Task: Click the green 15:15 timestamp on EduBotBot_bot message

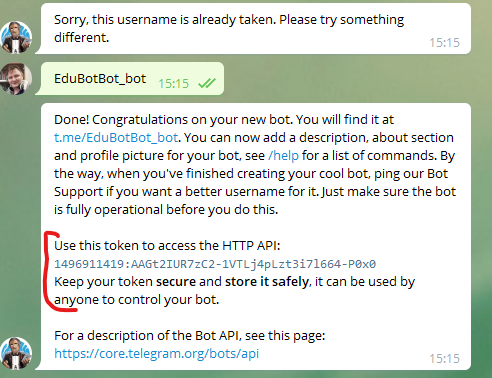Action: [173, 83]
